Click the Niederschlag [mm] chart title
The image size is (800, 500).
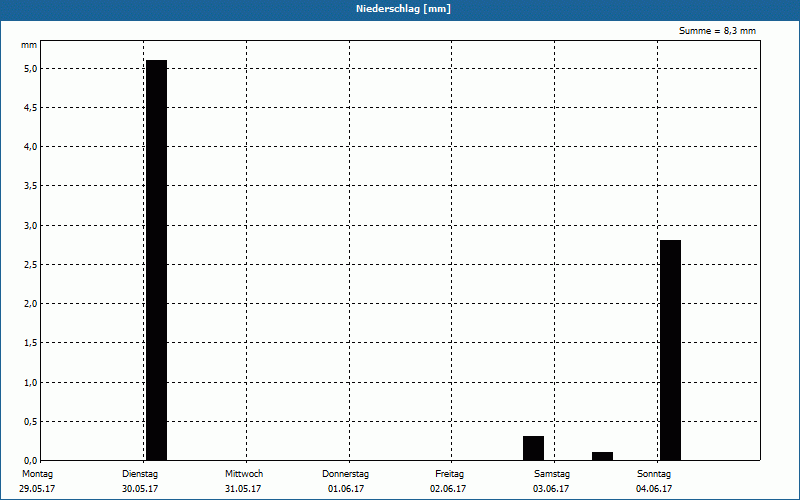pyautogui.click(x=403, y=9)
